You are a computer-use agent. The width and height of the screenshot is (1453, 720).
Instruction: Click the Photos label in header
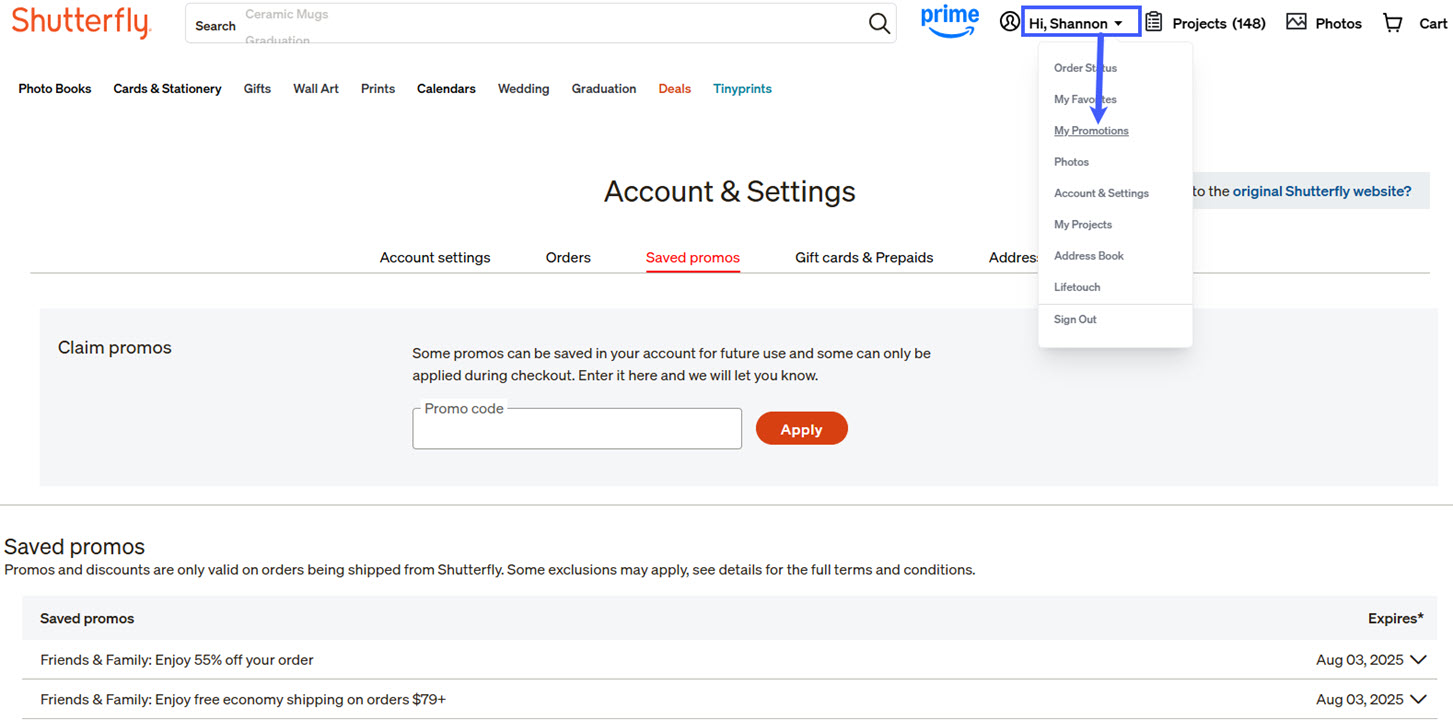point(1338,23)
